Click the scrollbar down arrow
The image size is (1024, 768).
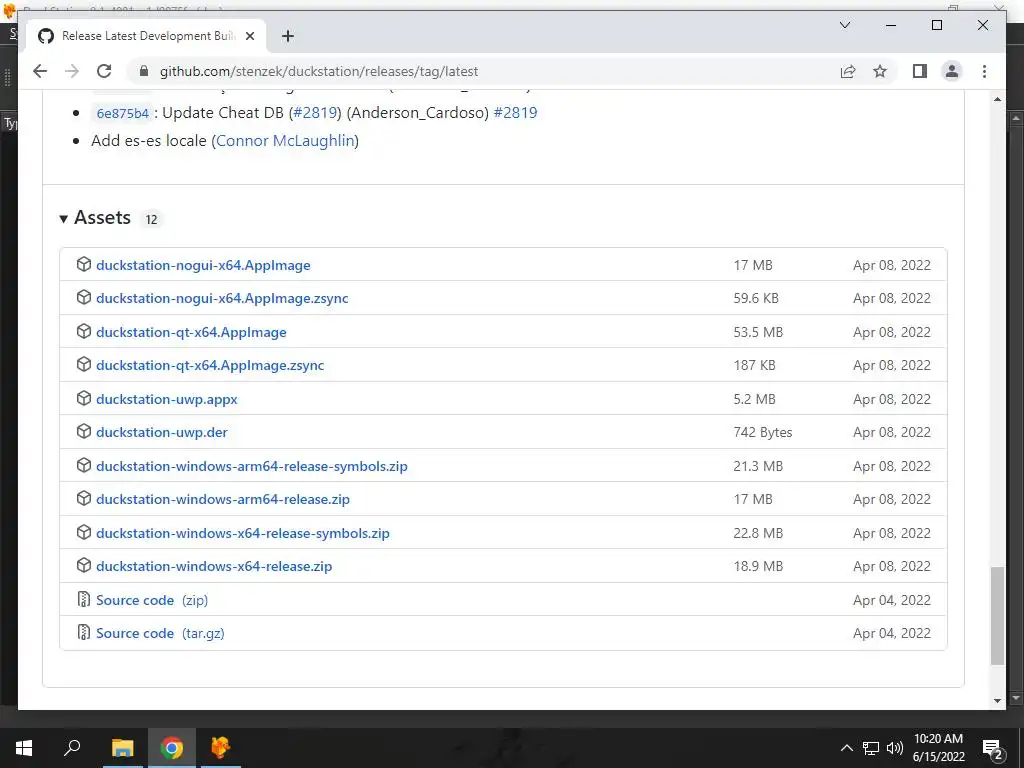tap(997, 701)
